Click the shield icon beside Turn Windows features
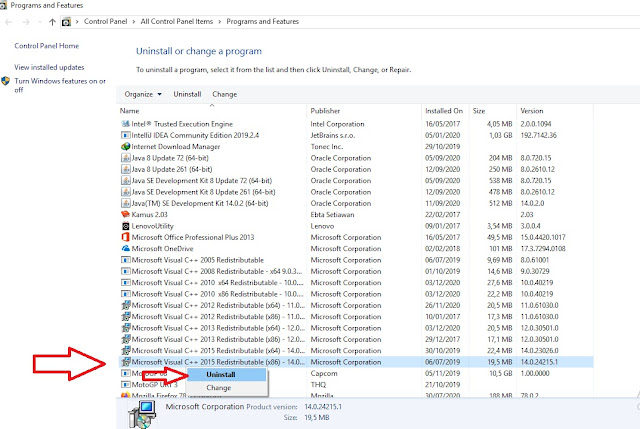The width and height of the screenshot is (640, 429). [5, 81]
